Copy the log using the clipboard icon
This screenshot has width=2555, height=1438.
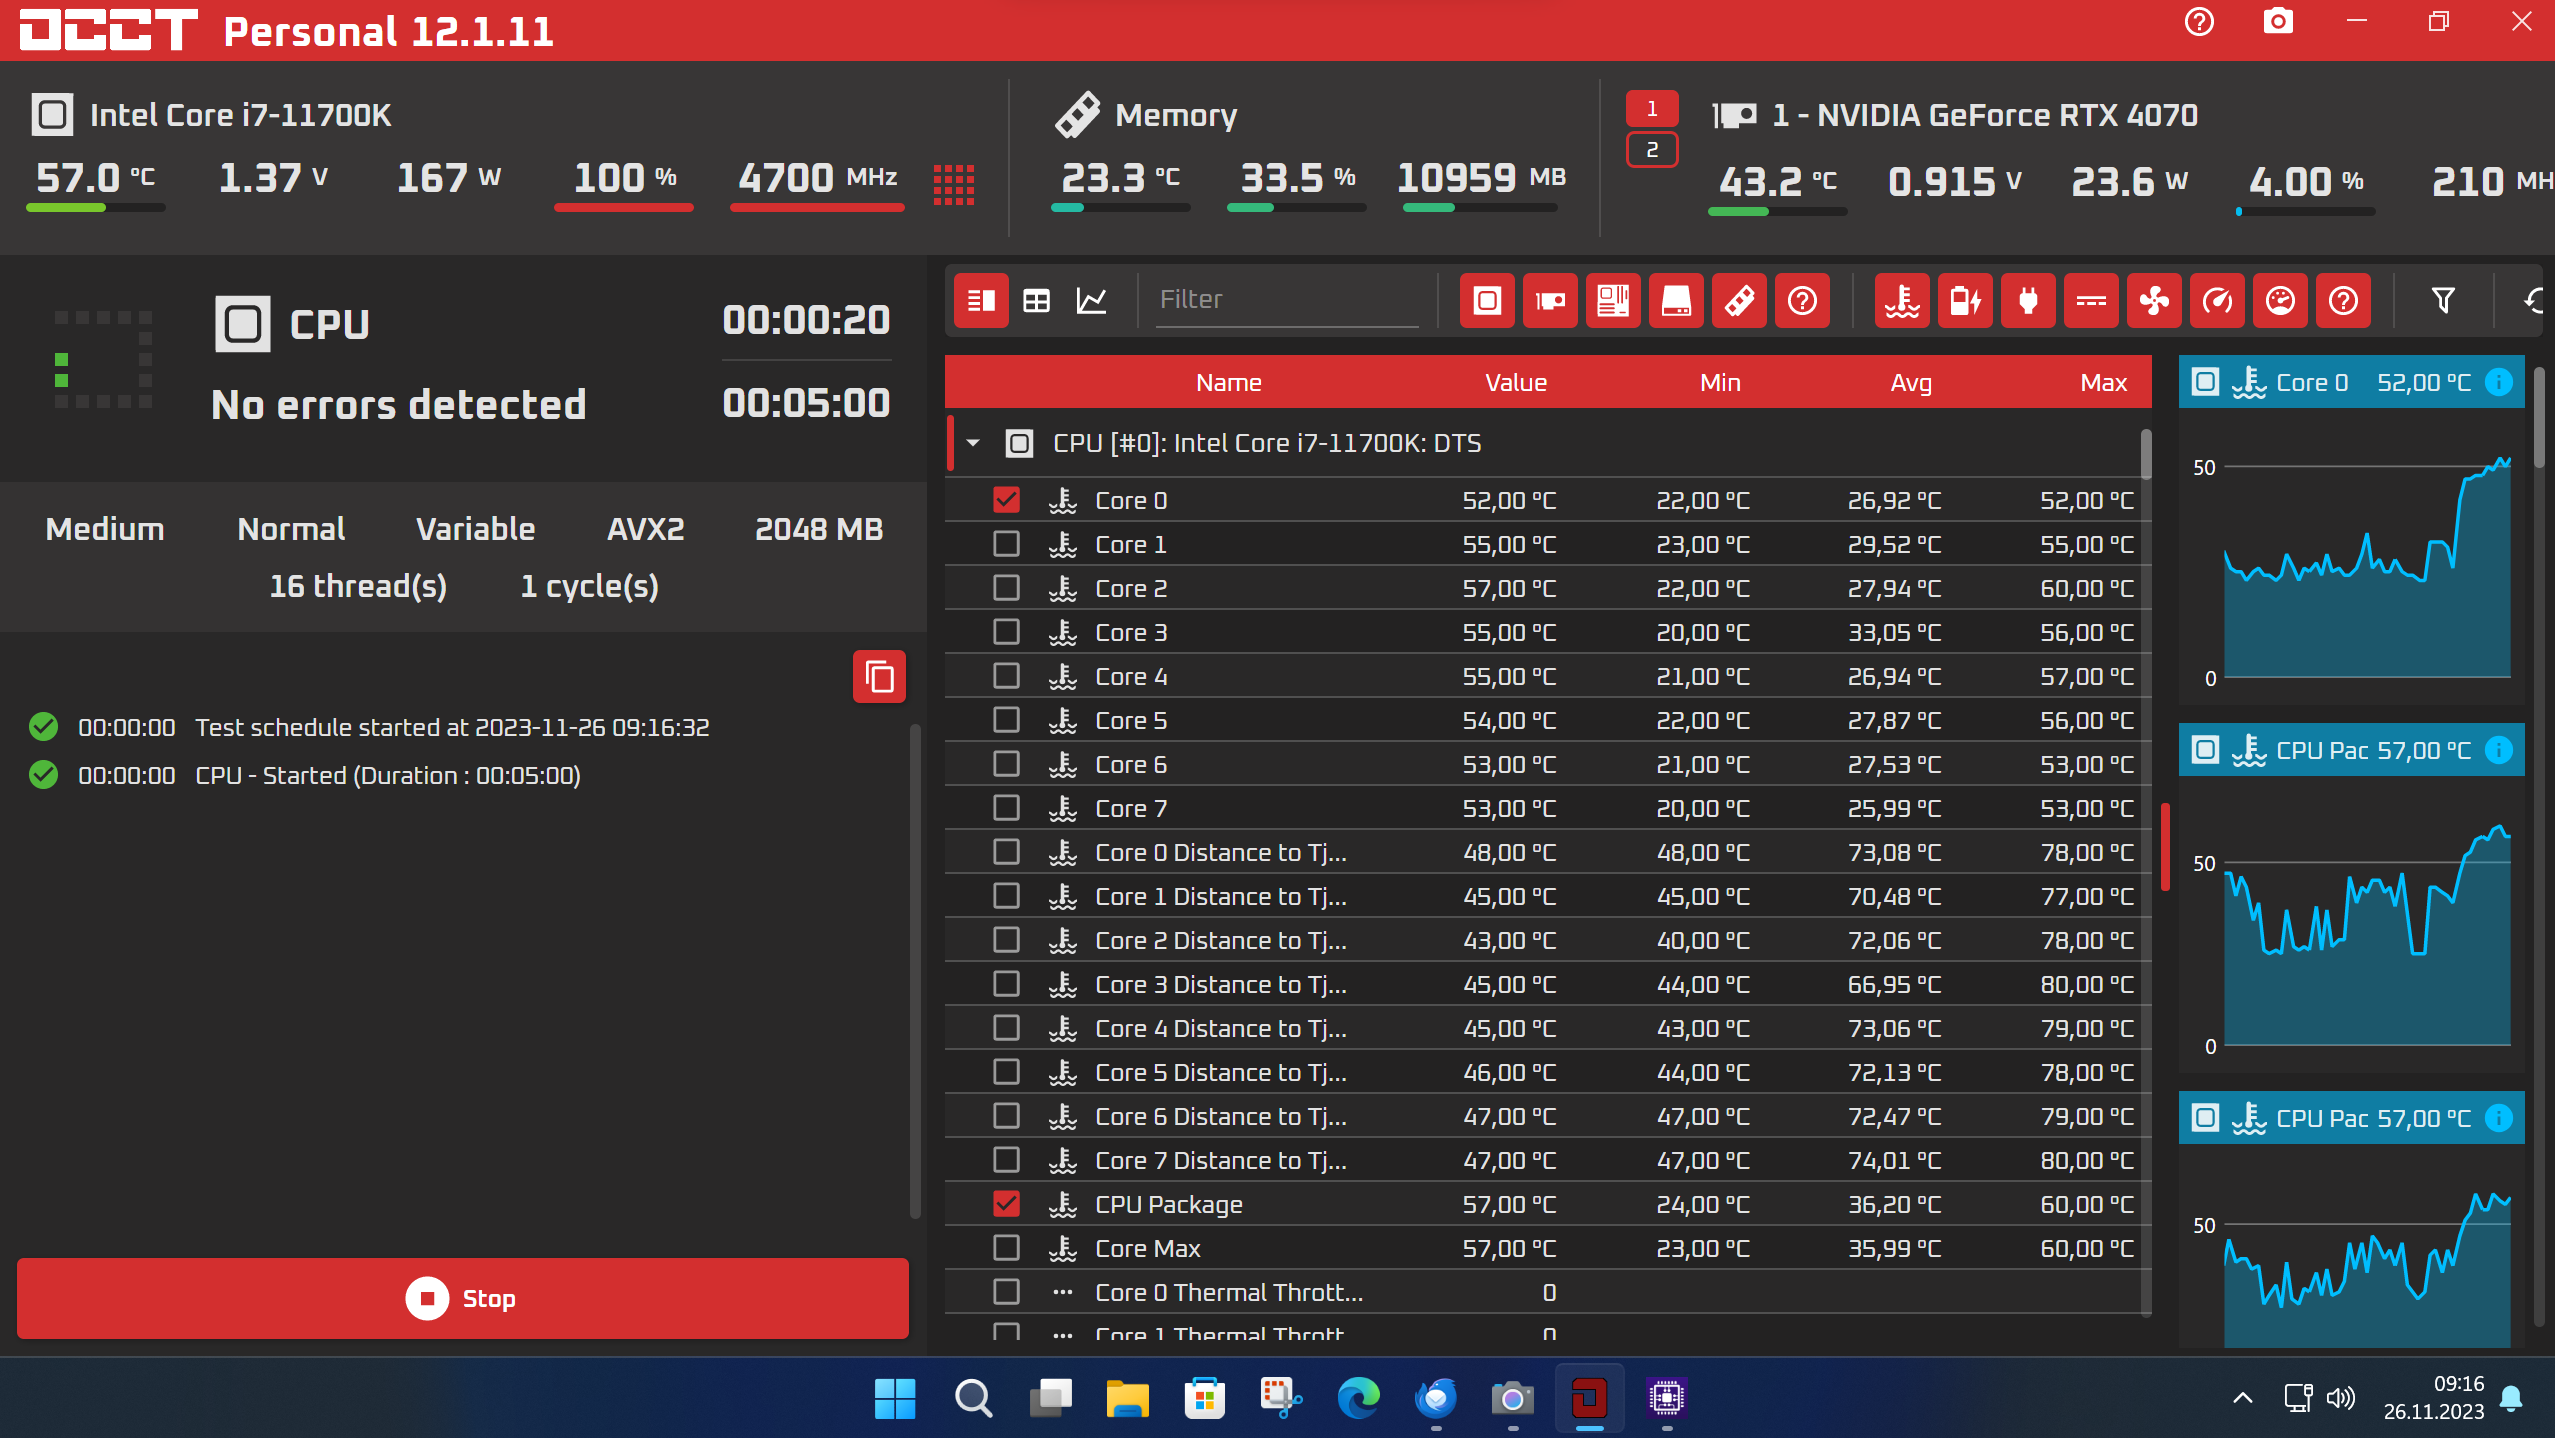[879, 677]
